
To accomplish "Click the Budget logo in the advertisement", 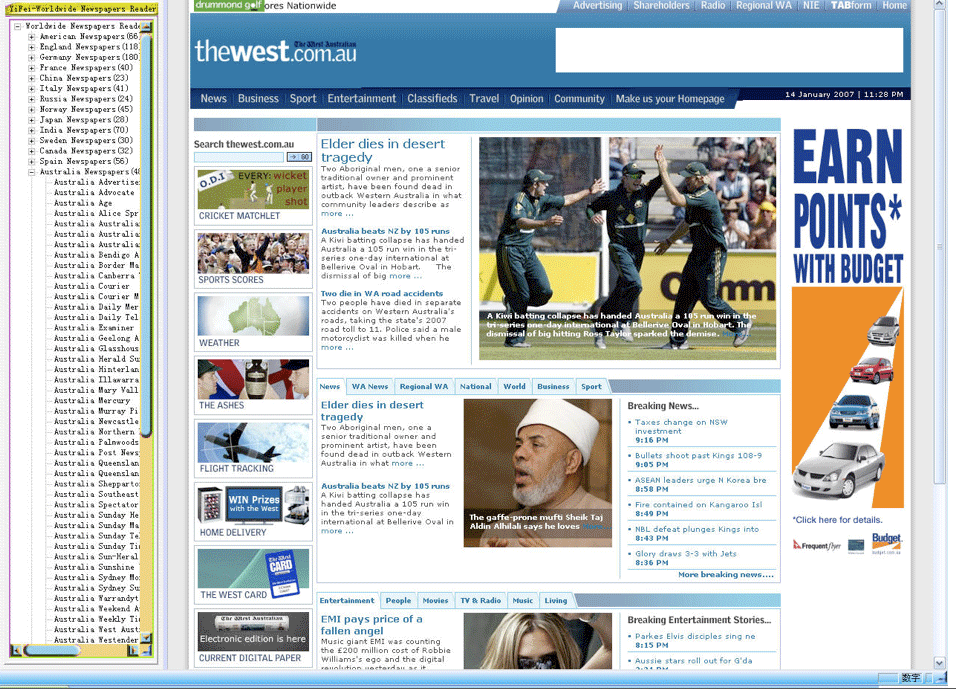I will 886,542.
